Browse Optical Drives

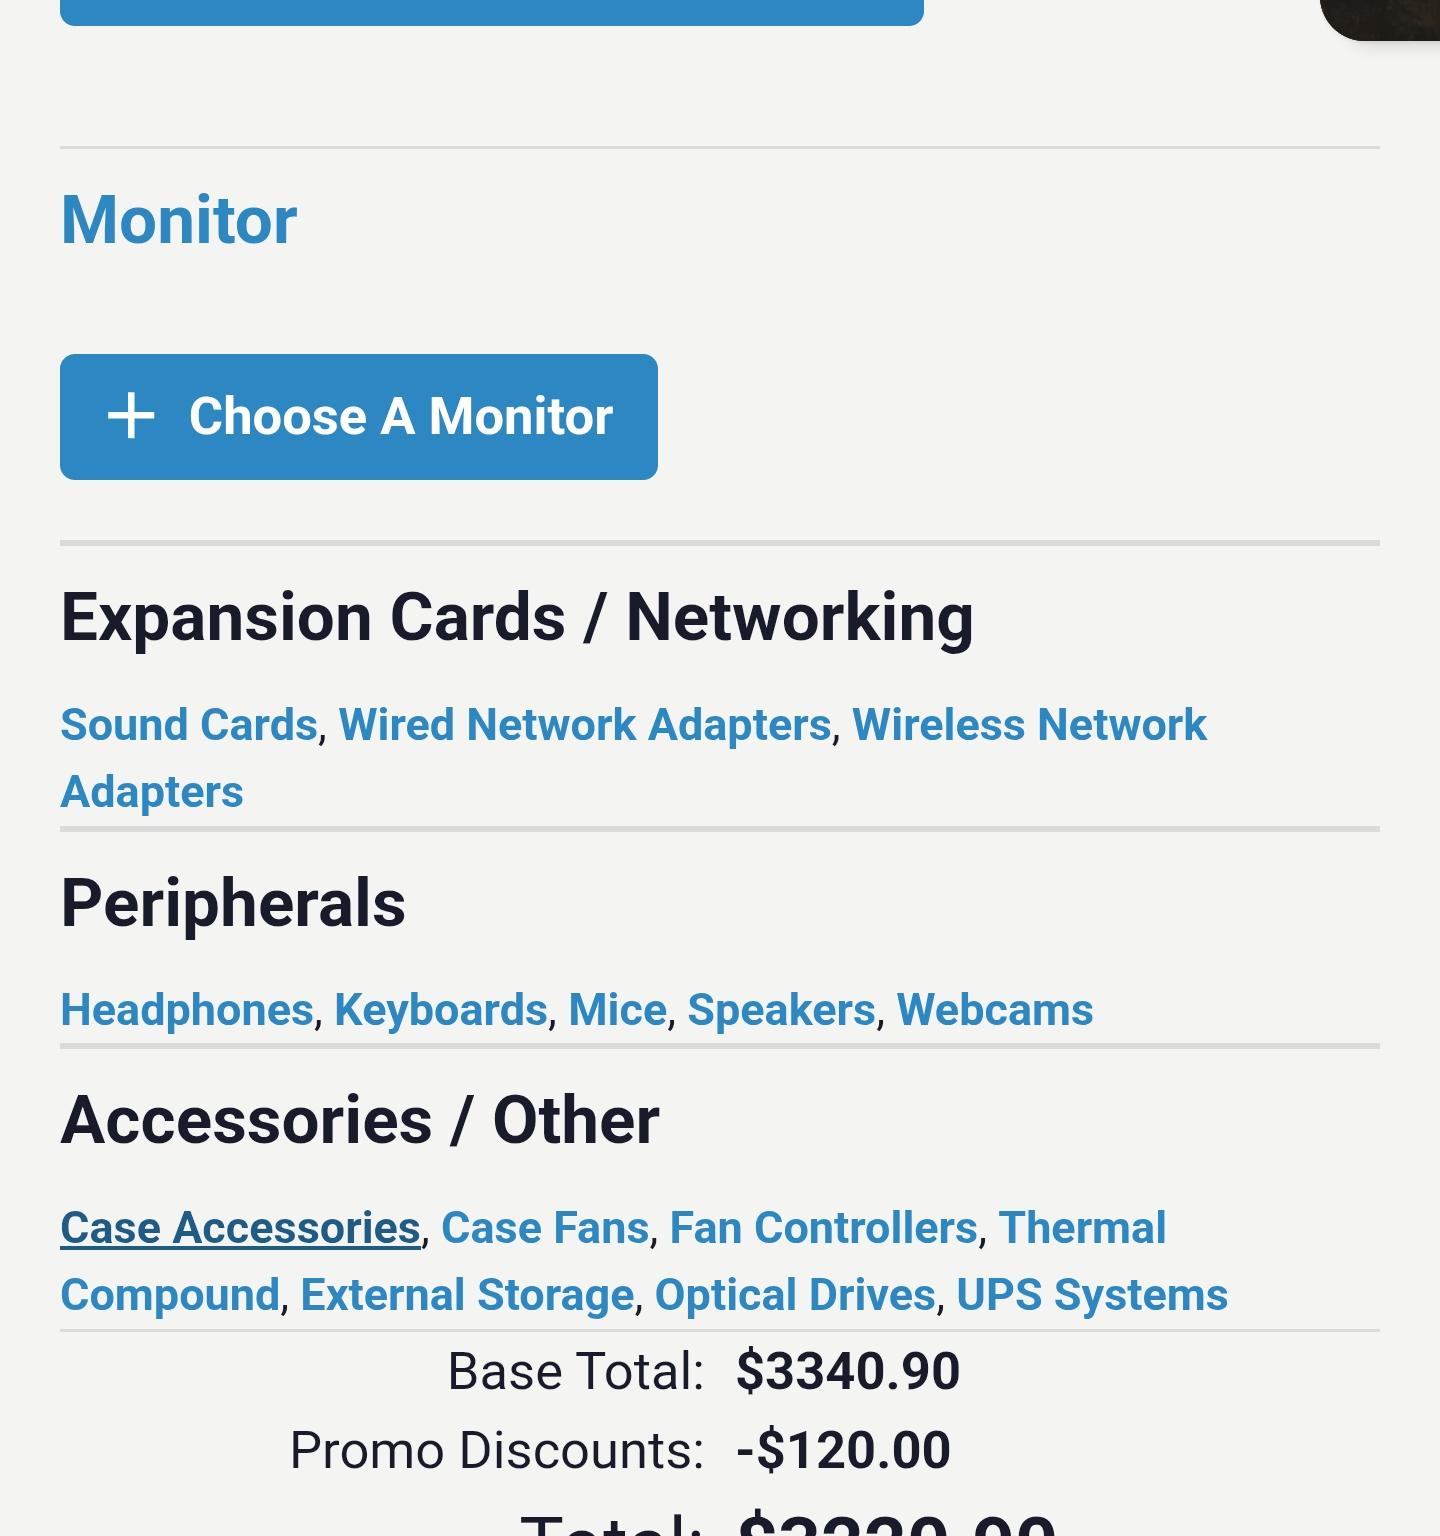[795, 1295]
